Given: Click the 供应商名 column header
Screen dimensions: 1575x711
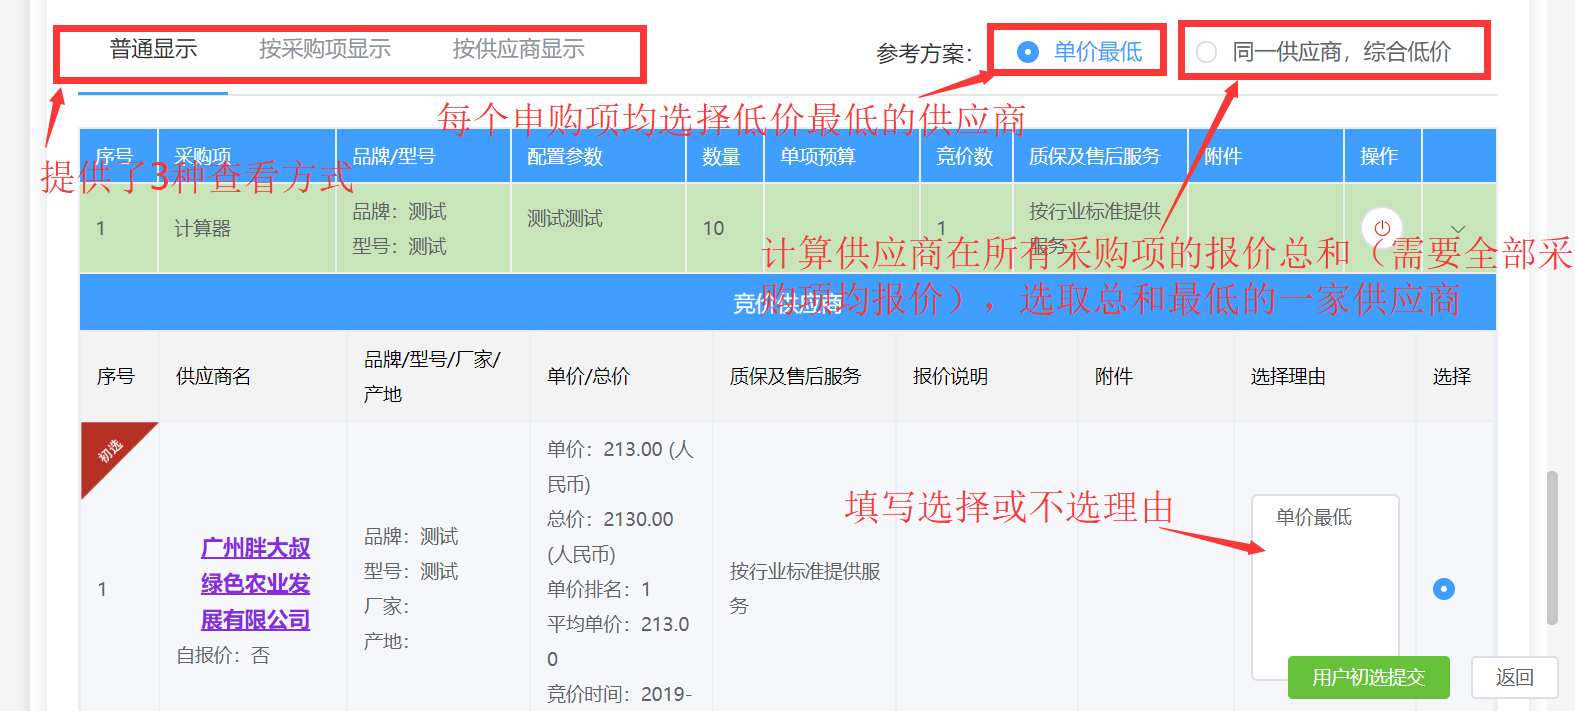Looking at the screenshot, I should point(213,376).
